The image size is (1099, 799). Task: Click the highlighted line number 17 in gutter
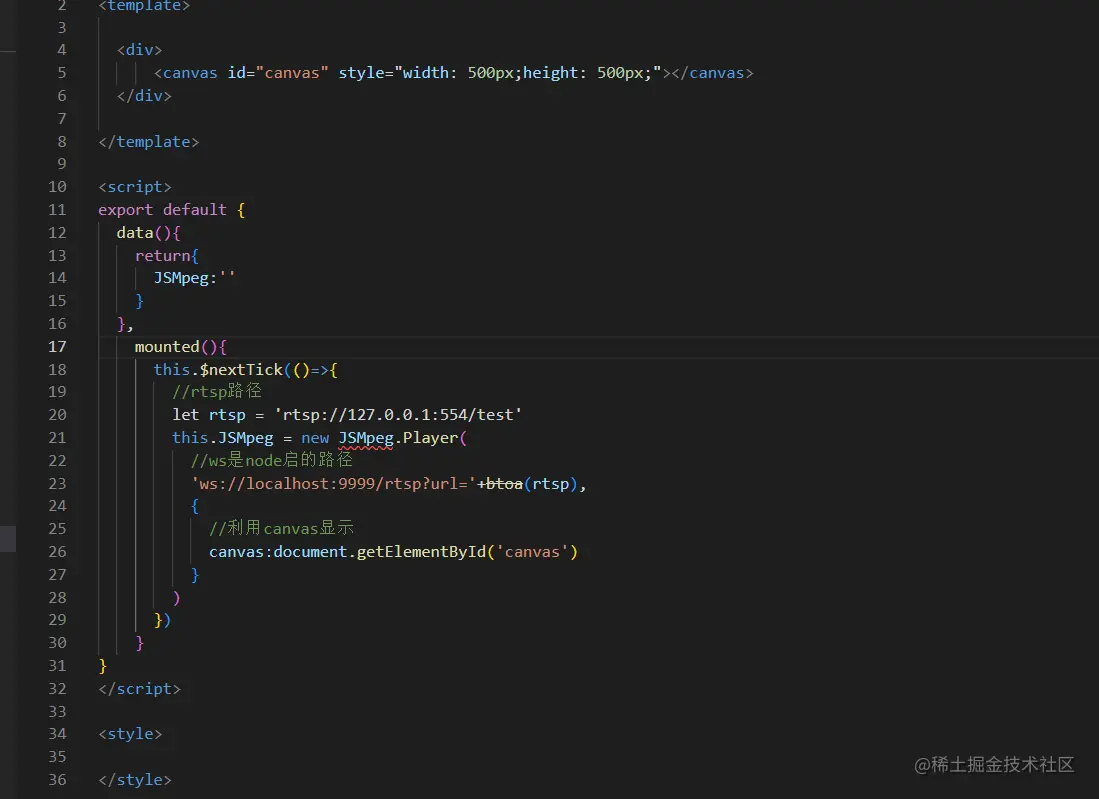[x=57, y=347]
